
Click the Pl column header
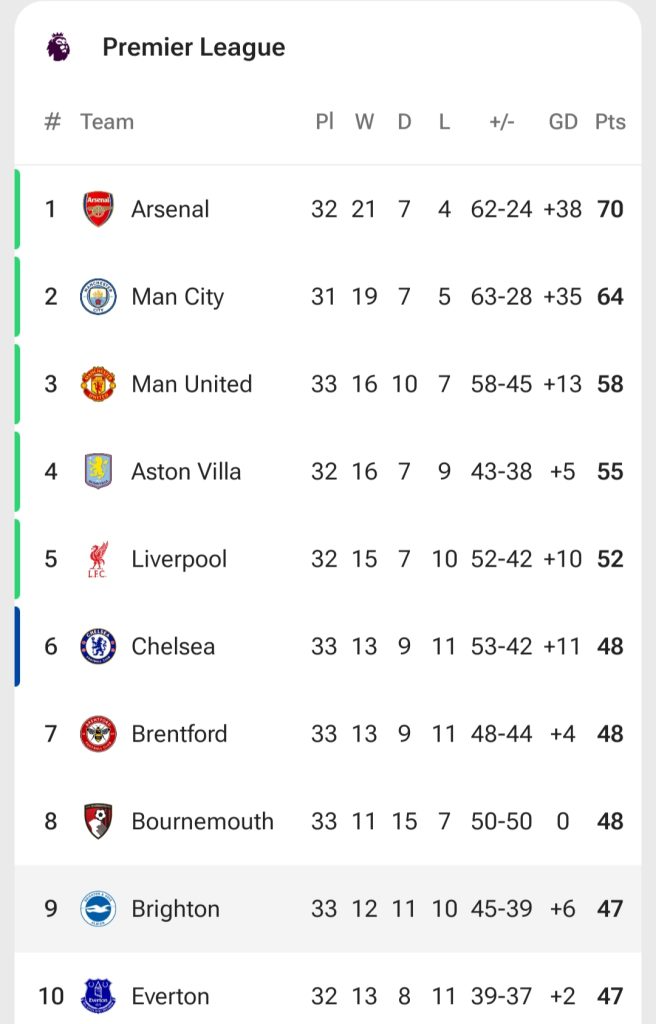(324, 122)
